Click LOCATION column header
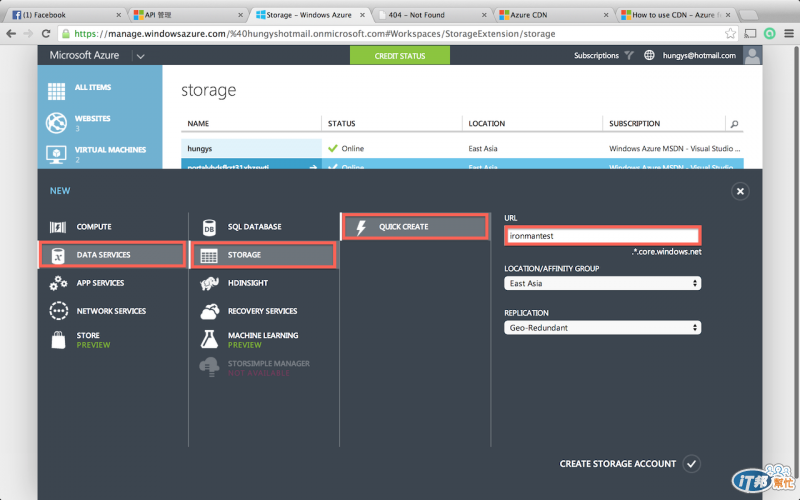 tap(487, 123)
